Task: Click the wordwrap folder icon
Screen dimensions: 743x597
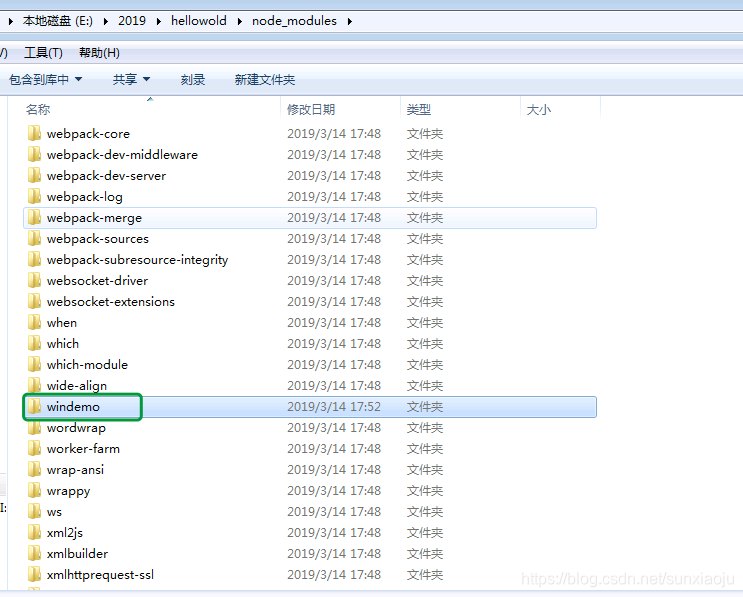Action: [x=34, y=427]
